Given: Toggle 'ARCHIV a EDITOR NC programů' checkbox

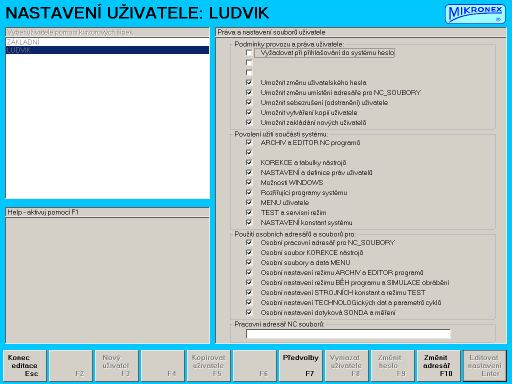Looking at the screenshot, I should [249, 142].
